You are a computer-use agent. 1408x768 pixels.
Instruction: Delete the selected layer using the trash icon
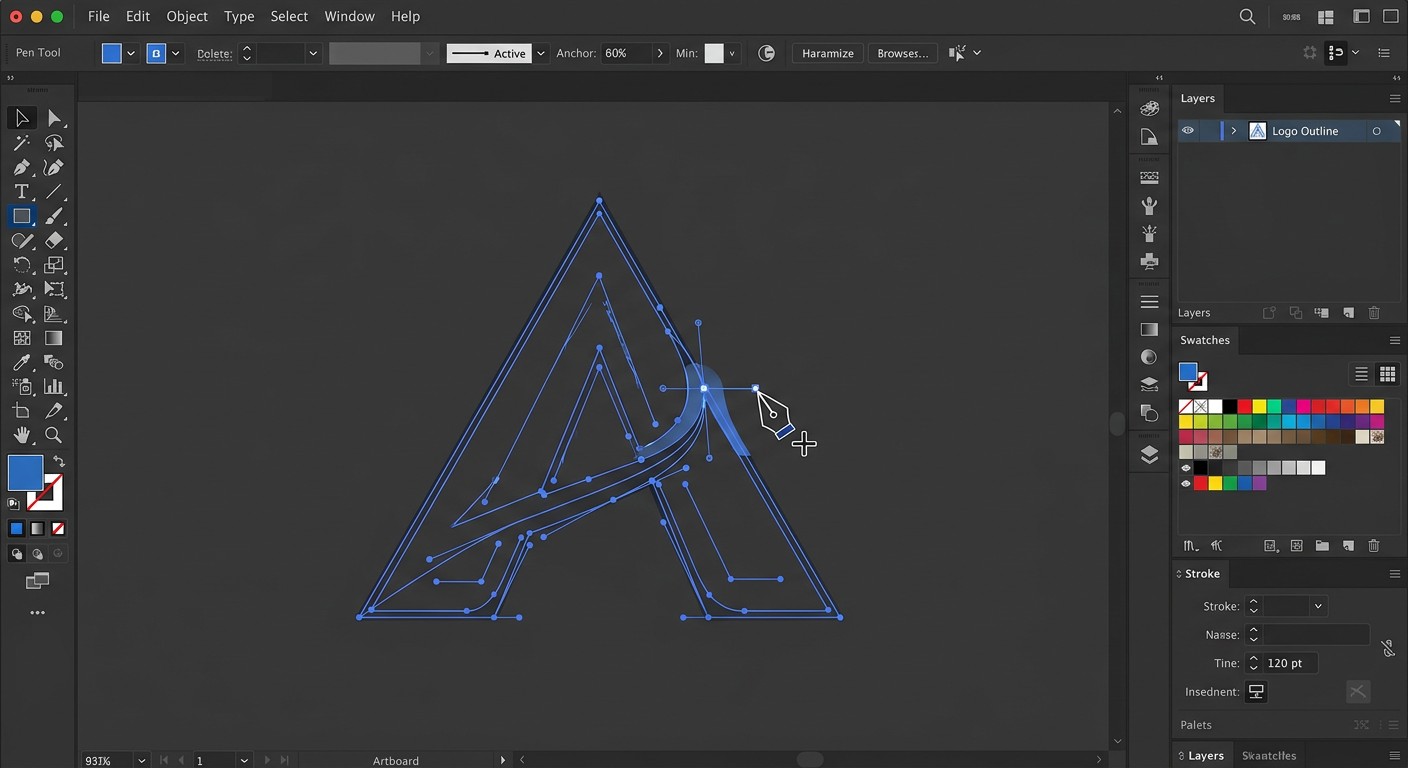click(x=1374, y=313)
